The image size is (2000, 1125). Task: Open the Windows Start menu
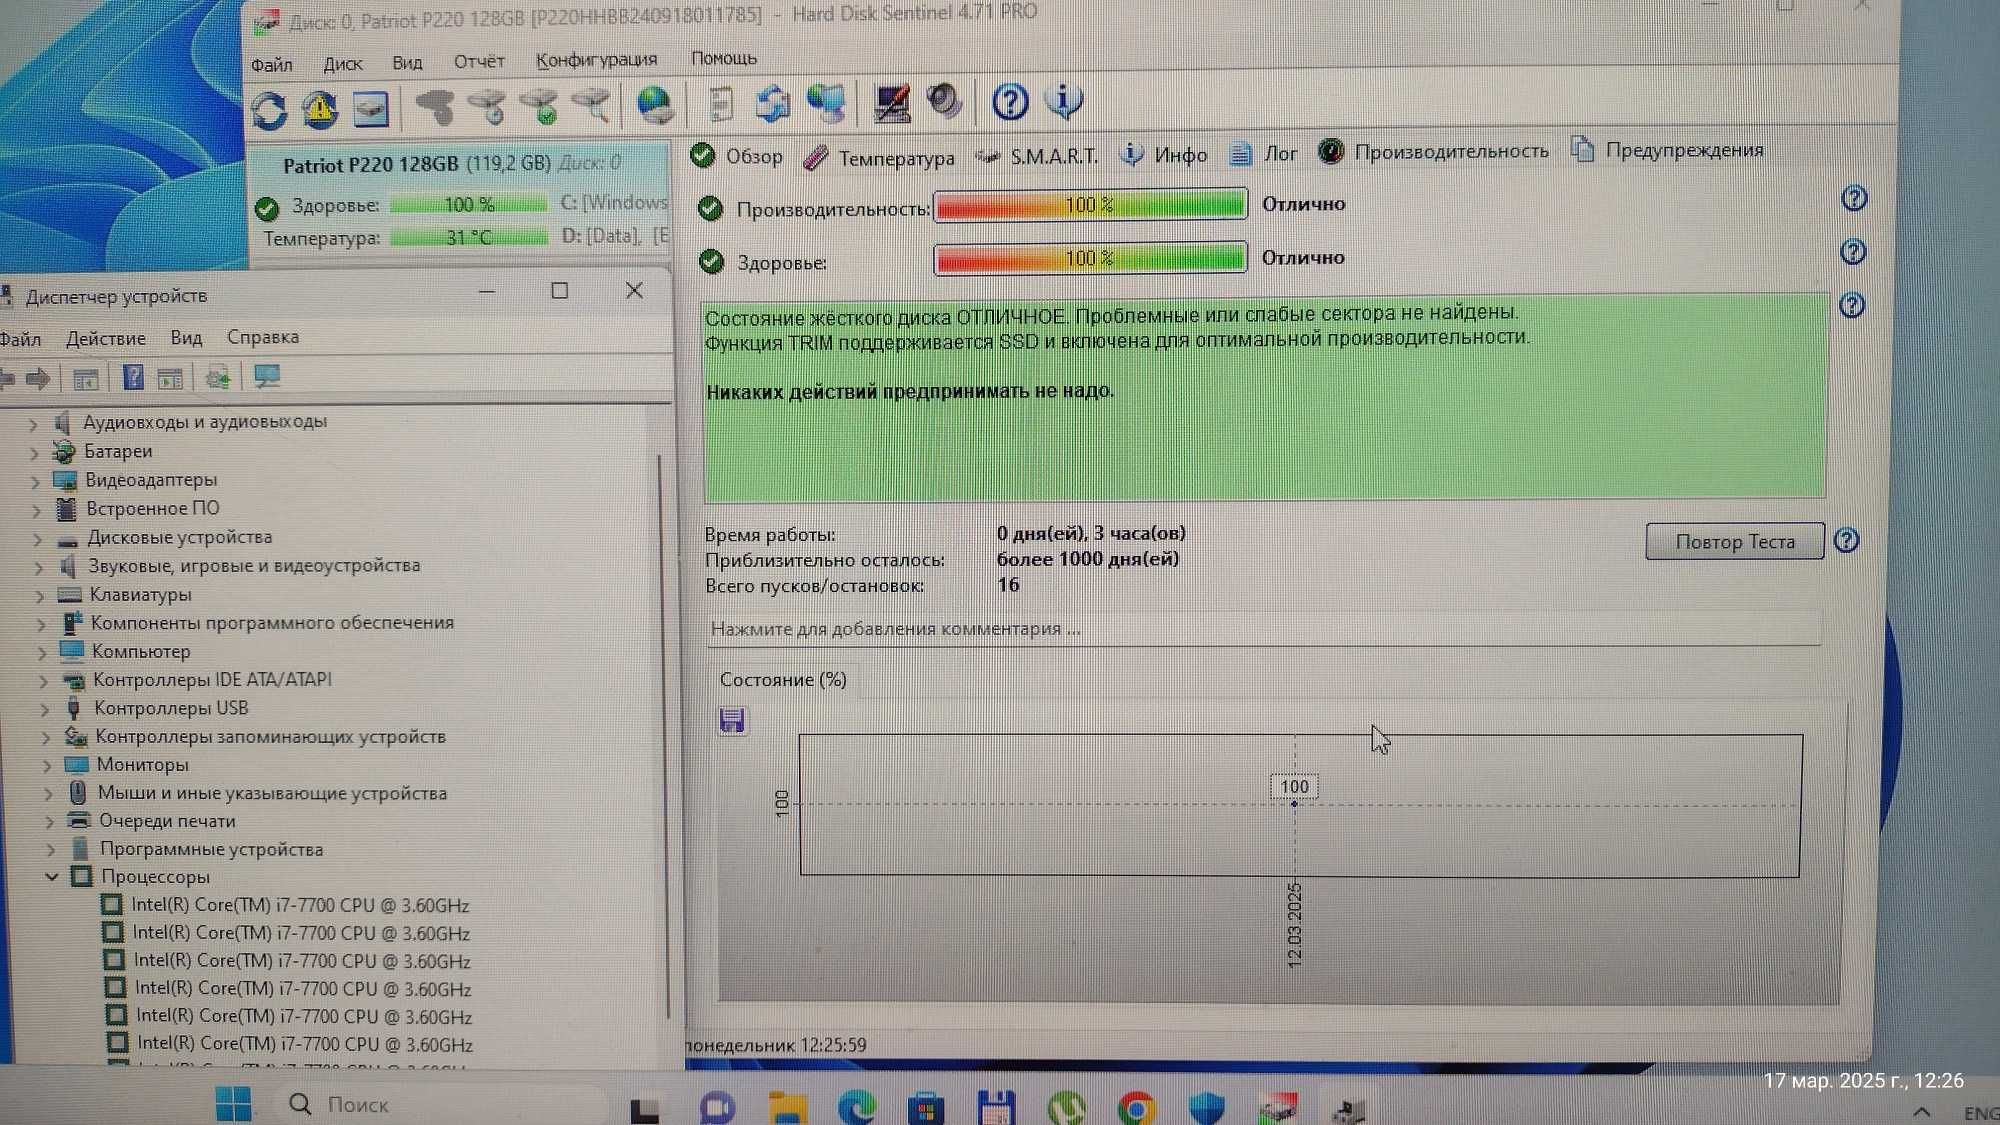point(233,1104)
